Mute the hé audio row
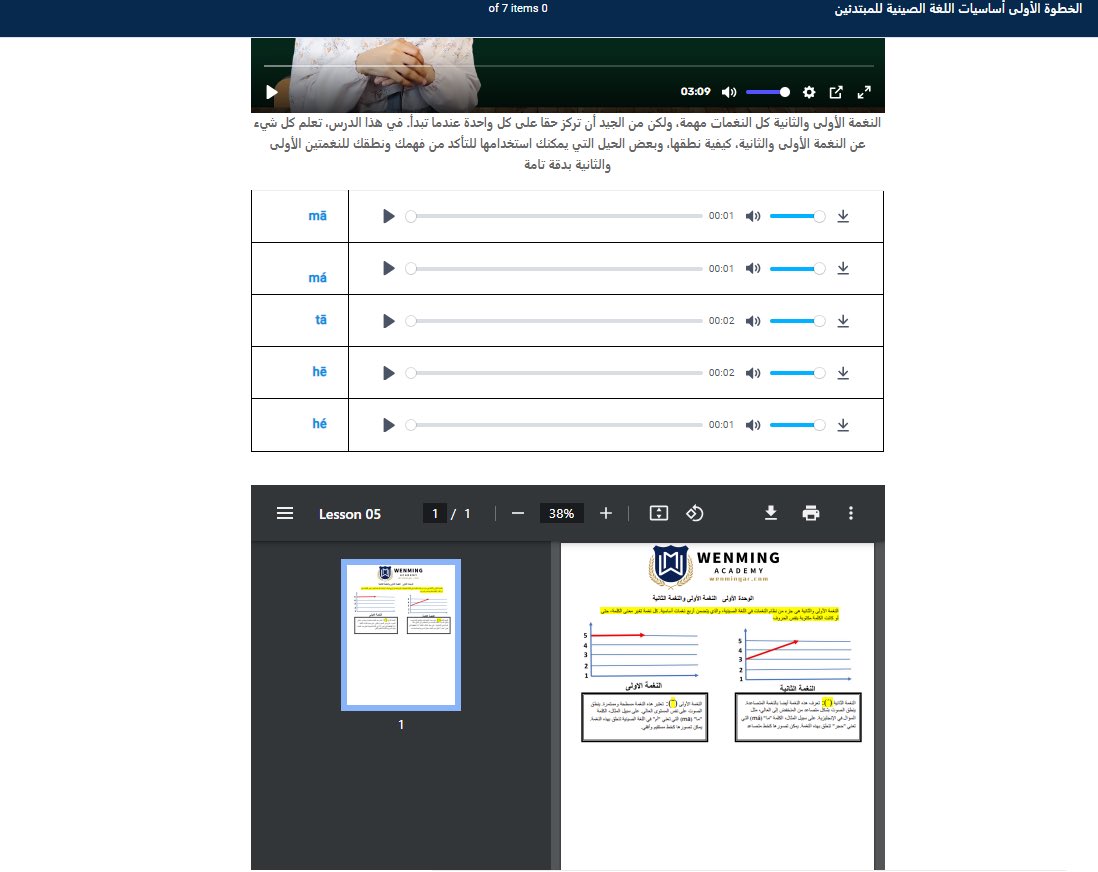 [x=753, y=425]
